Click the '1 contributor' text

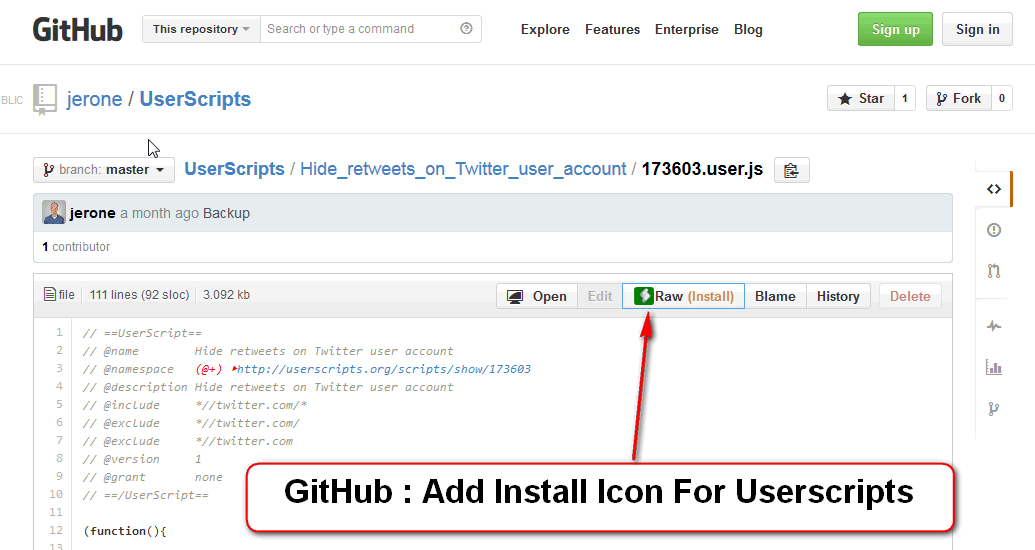pos(76,247)
